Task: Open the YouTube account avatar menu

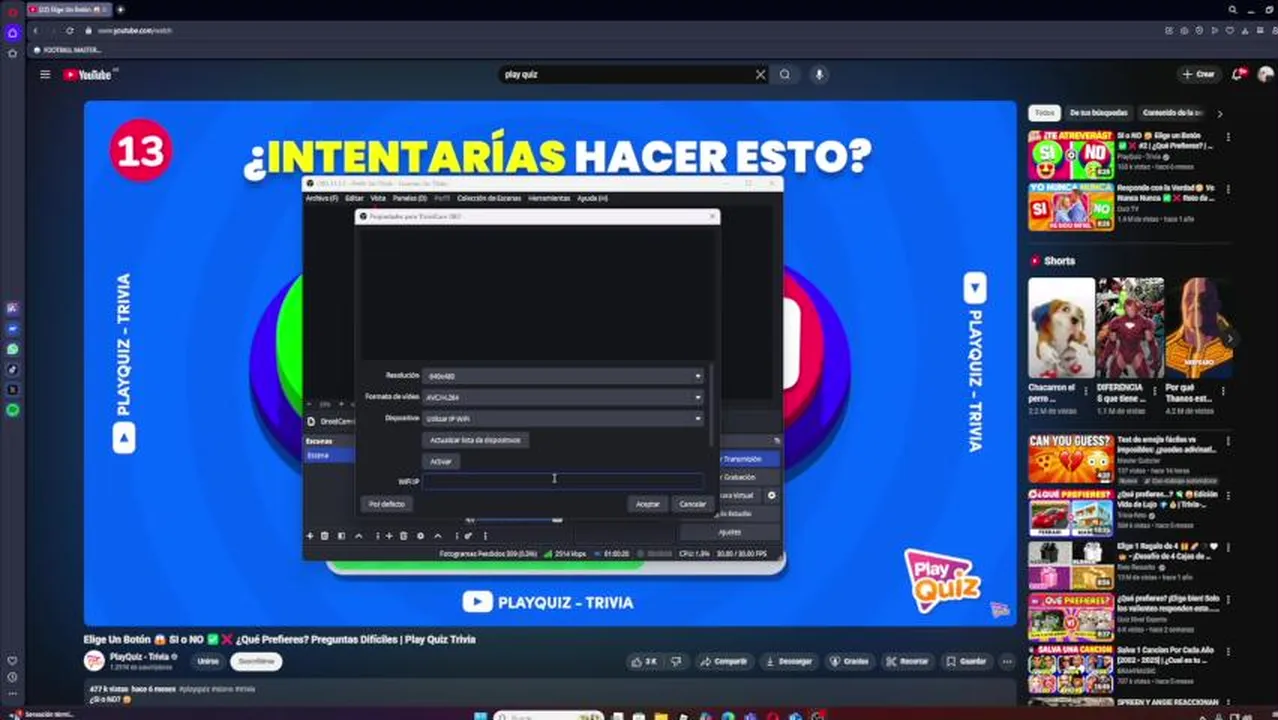Action: (1266, 74)
